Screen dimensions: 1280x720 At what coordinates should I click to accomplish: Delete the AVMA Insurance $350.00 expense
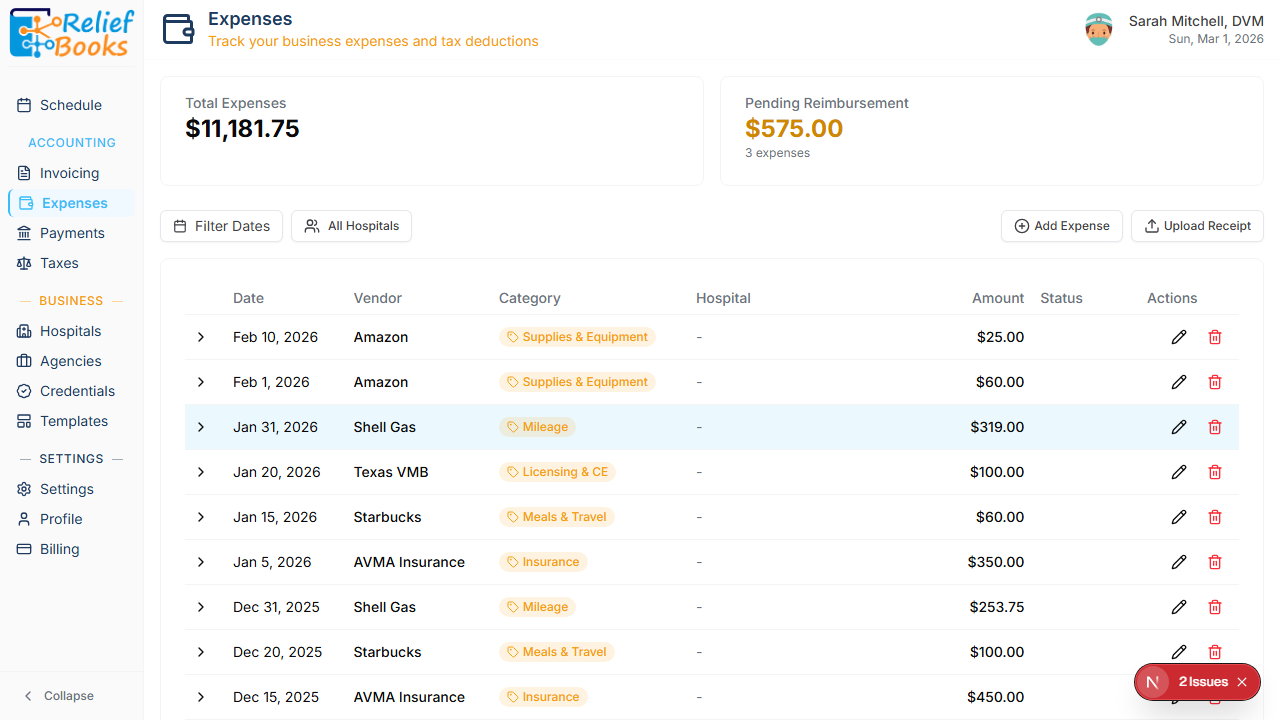coord(1215,562)
